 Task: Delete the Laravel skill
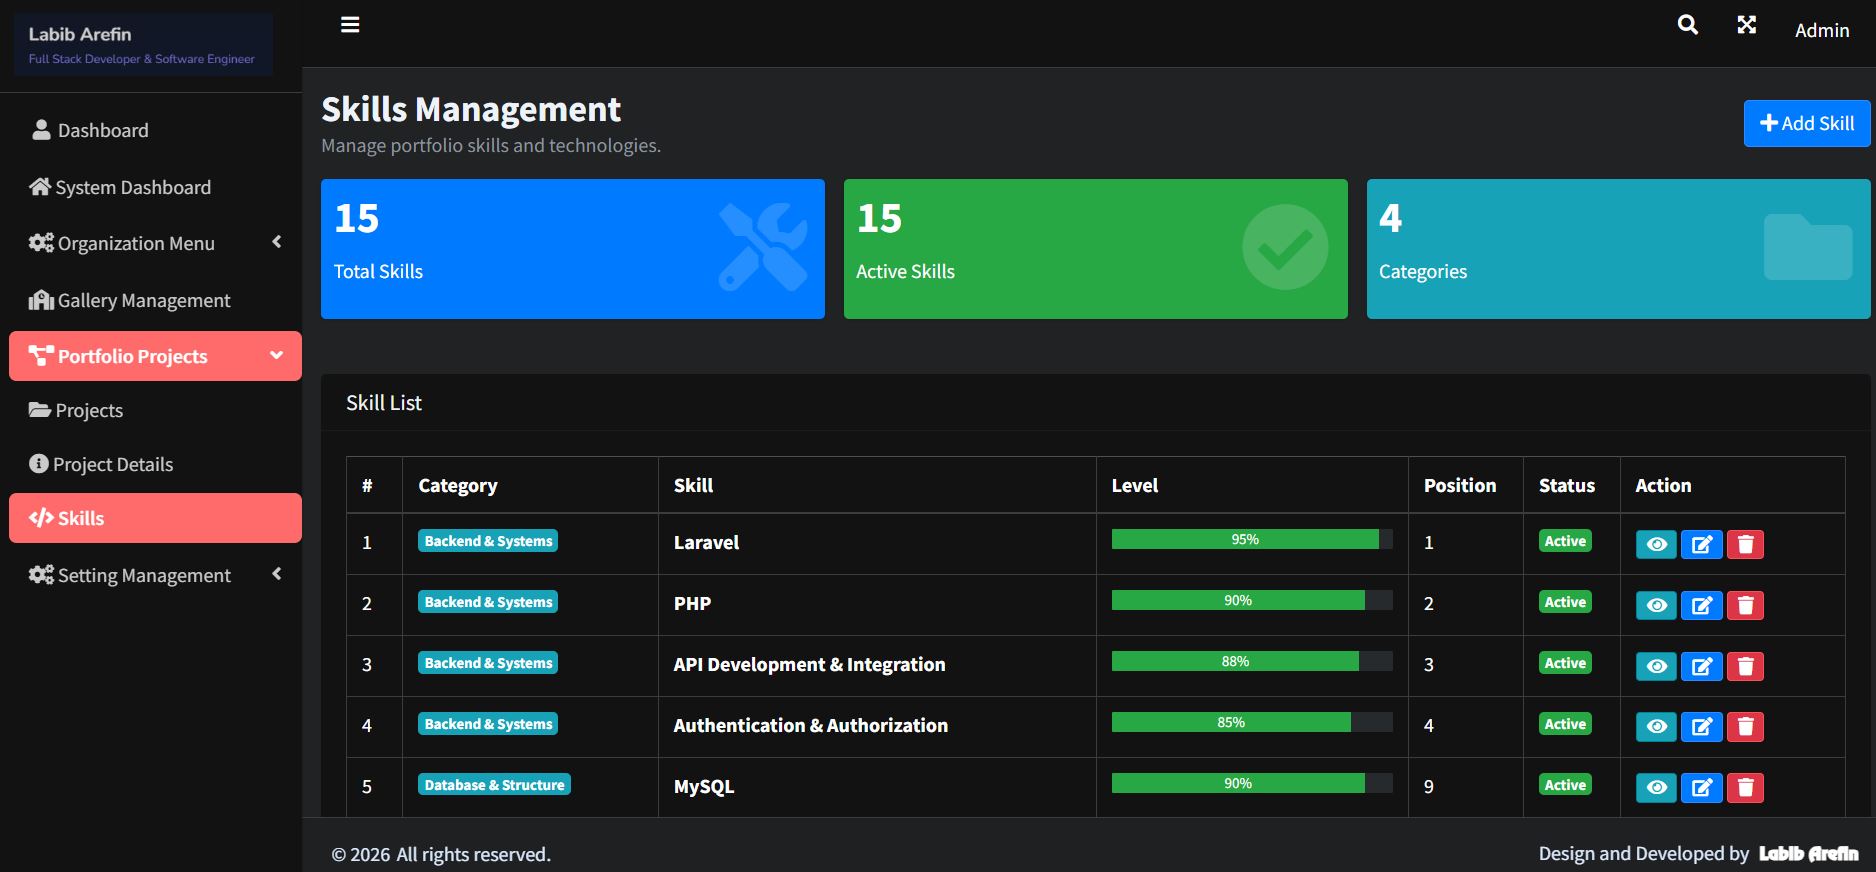[1745, 544]
